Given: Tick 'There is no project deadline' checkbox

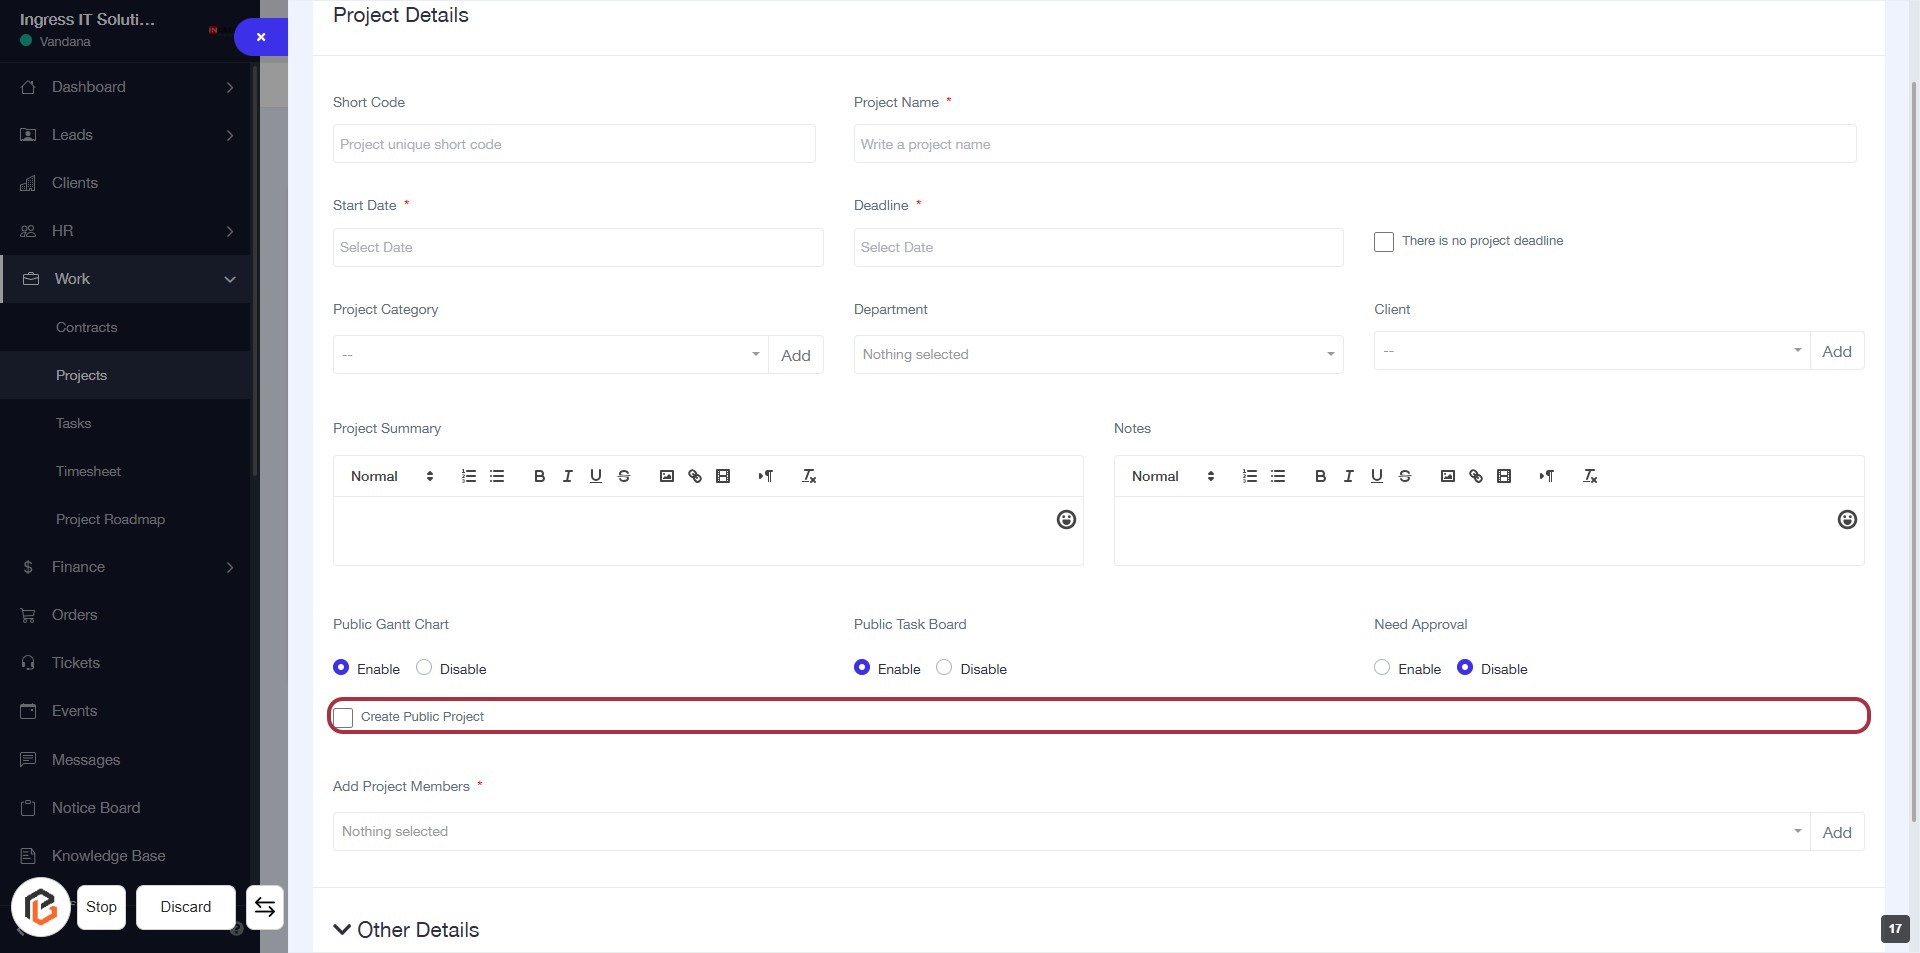Looking at the screenshot, I should (1384, 242).
